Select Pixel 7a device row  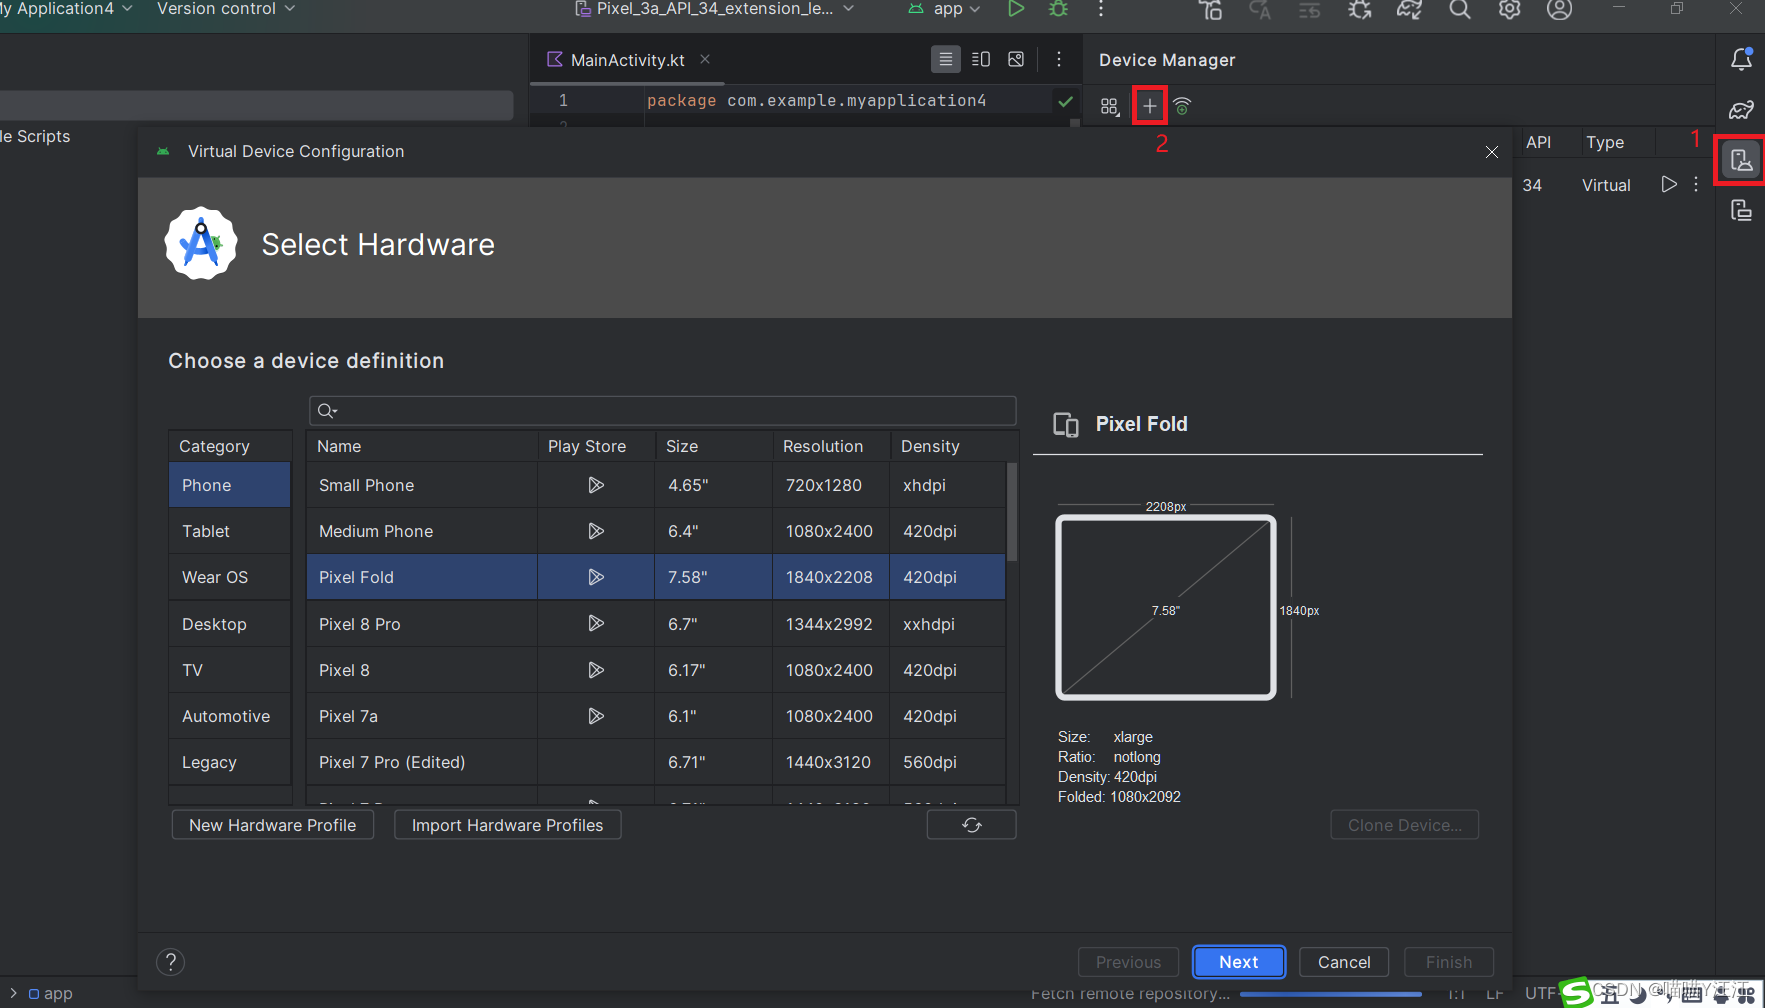pyautogui.click(x=656, y=716)
